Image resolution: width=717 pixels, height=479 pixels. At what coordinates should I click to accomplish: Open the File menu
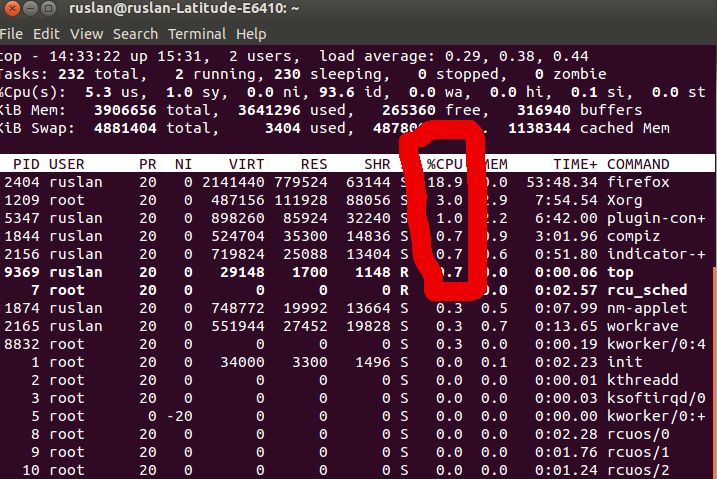pyautogui.click(x=11, y=34)
